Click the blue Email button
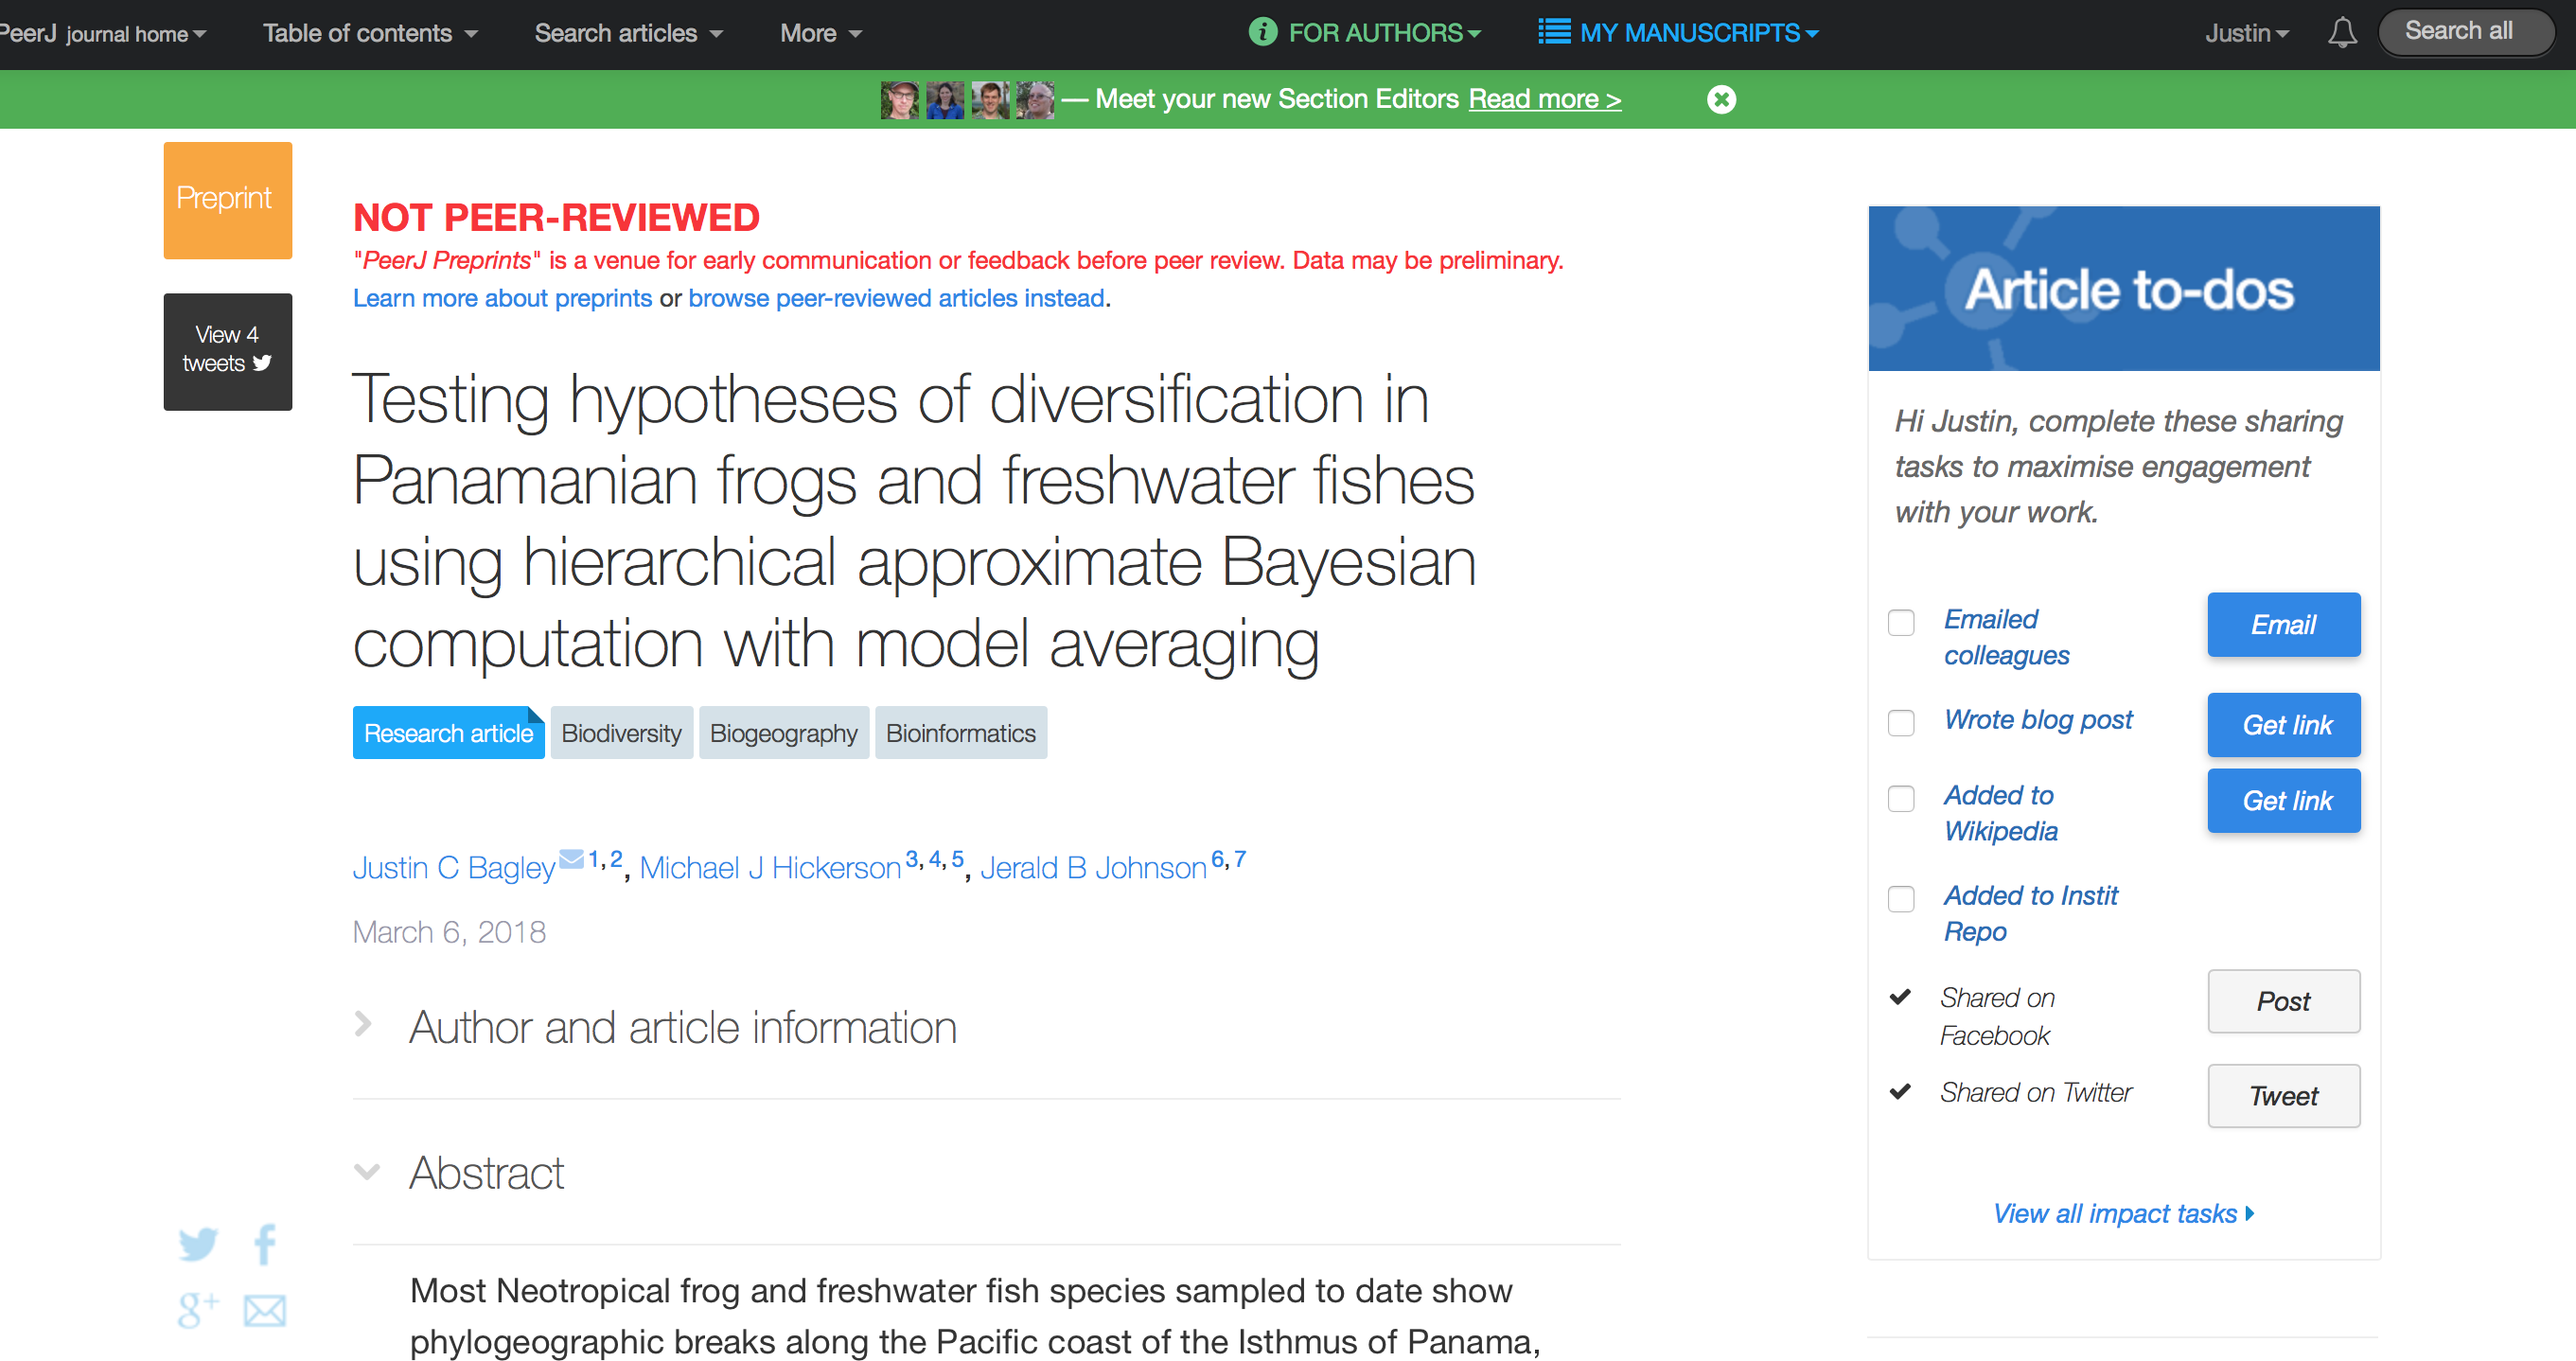Viewport: 2576px width, 1361px height. coord(2283,624)
